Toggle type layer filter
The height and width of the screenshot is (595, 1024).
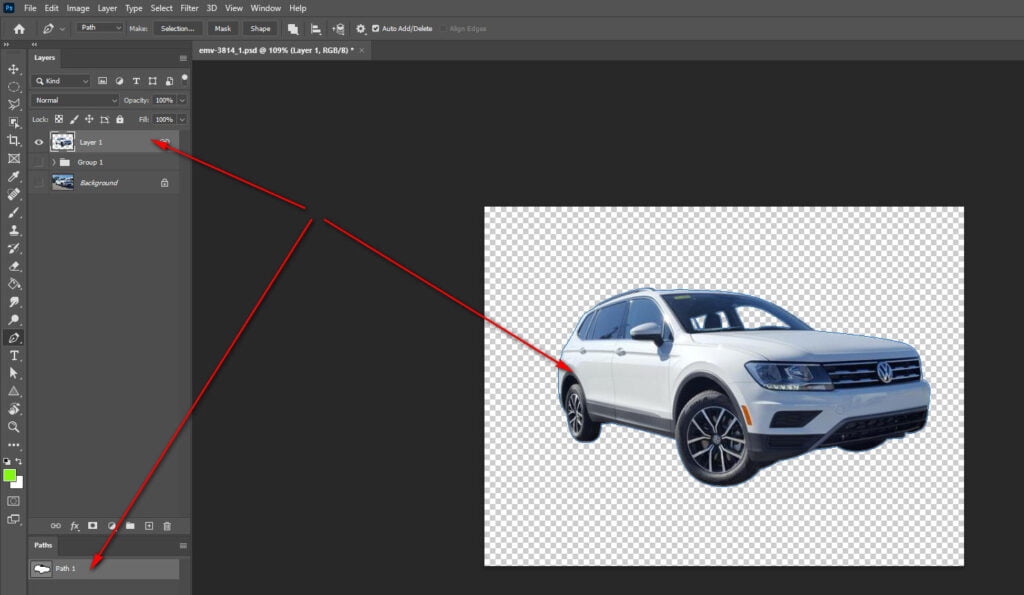coord(136,81)
